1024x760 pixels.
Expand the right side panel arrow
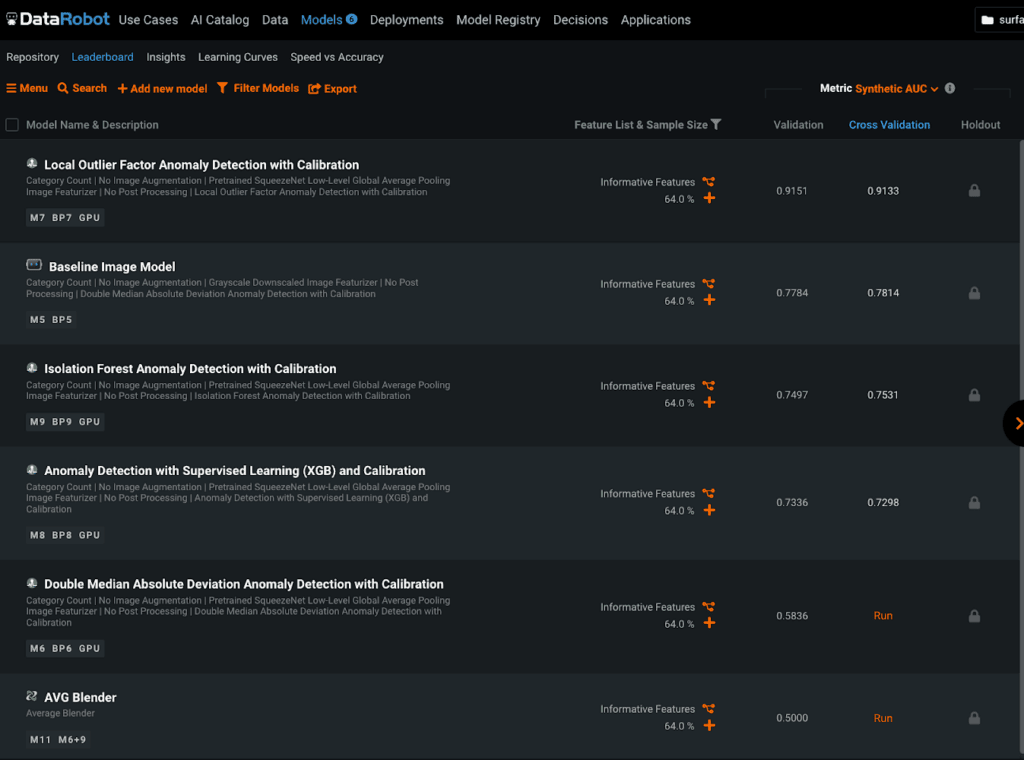pos(1016,423)
